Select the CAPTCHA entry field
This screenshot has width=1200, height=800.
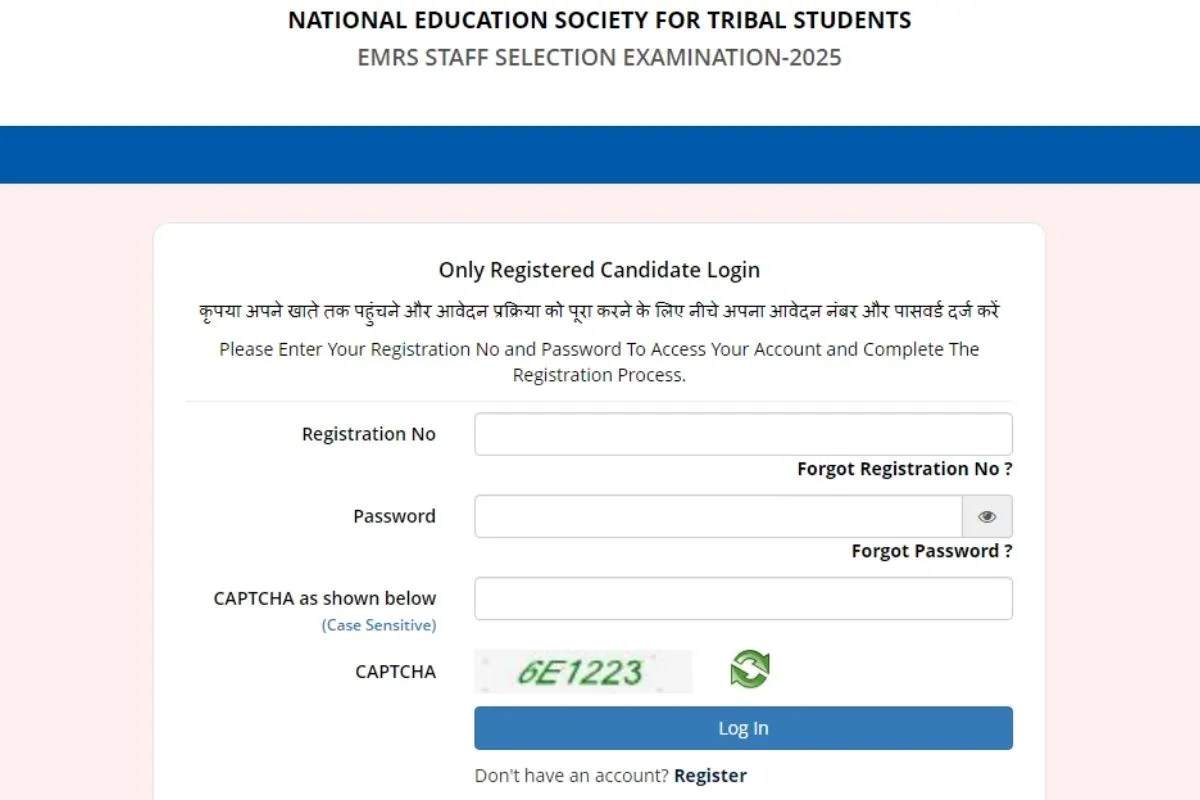[x=743, y=597]
